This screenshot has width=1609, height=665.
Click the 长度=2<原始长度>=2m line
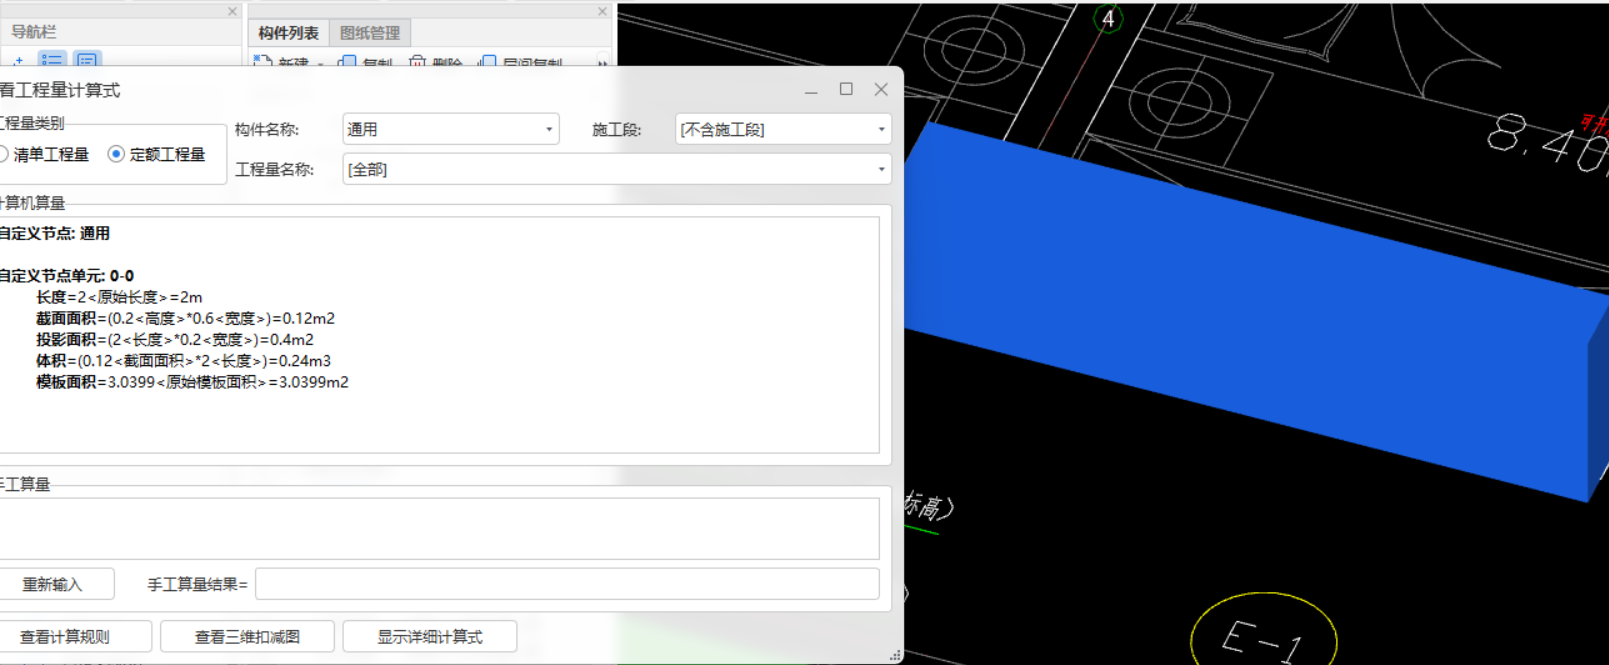pyautogui.click(x=119, y=297)
